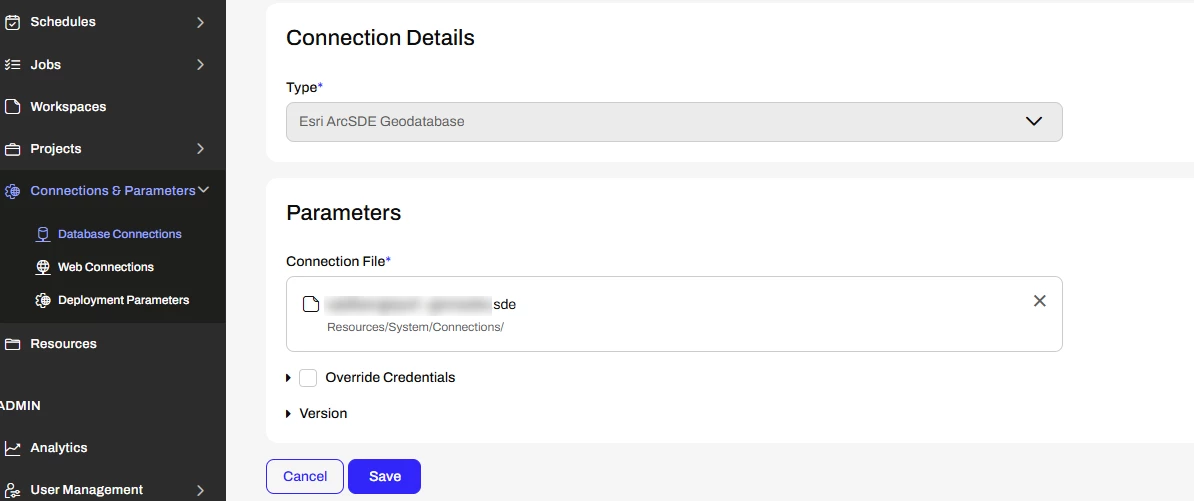The image size is (1194, 501).
Task: Enable the Override Credentials checkbox
Action: (308, 378)
